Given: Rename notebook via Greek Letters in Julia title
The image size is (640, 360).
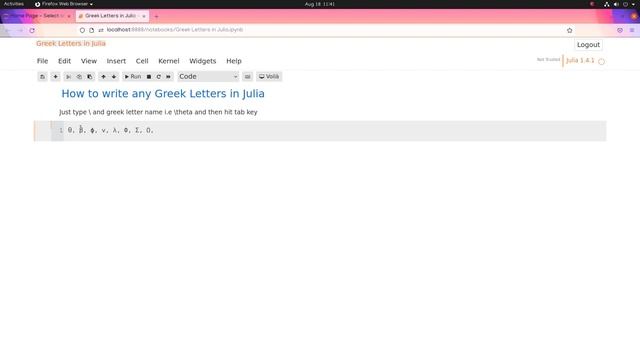Looking at the screenshot, I should click(x=71, y=43).
